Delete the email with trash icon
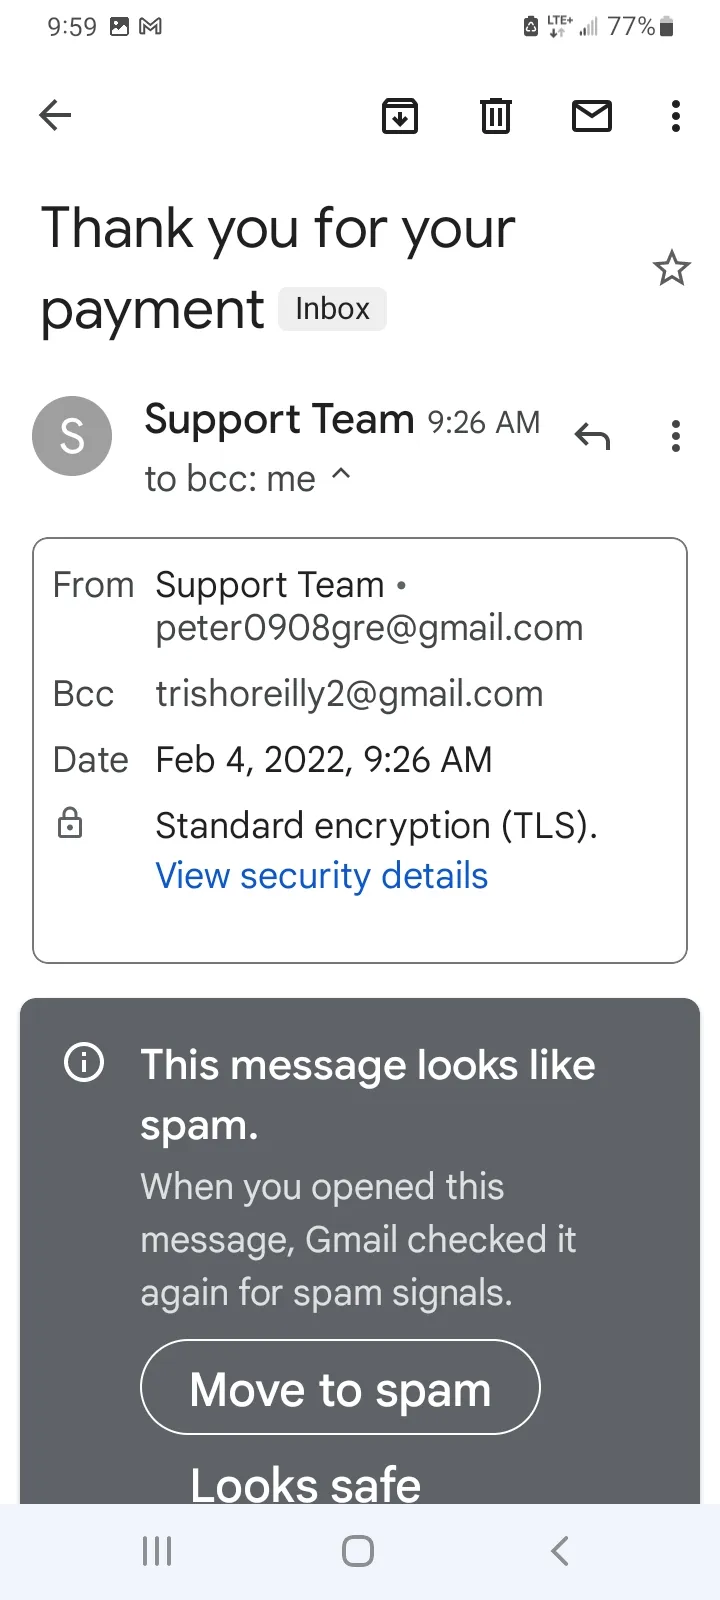The width and height of the screenshot is (720, 1600). tap(496, 116)
